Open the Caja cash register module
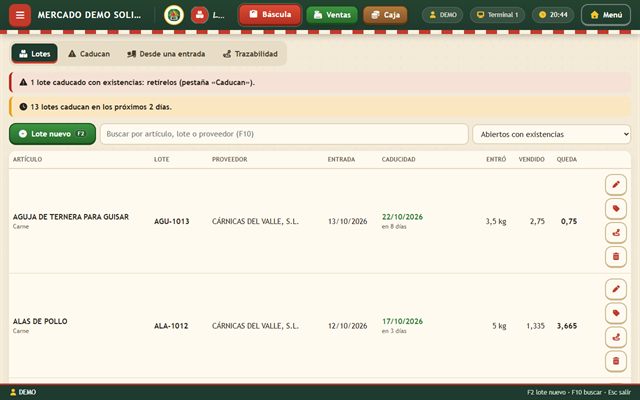640x400 pixels. 385,15
